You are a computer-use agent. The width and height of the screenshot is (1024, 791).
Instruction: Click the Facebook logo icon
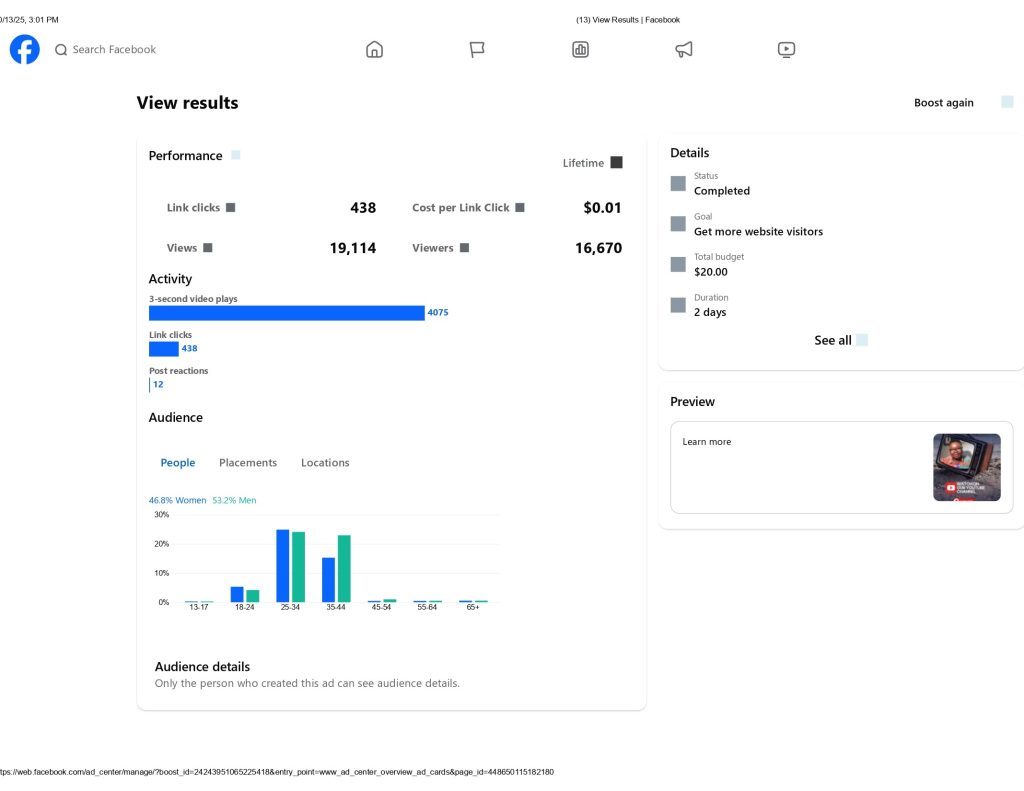(x=25, y=49)
